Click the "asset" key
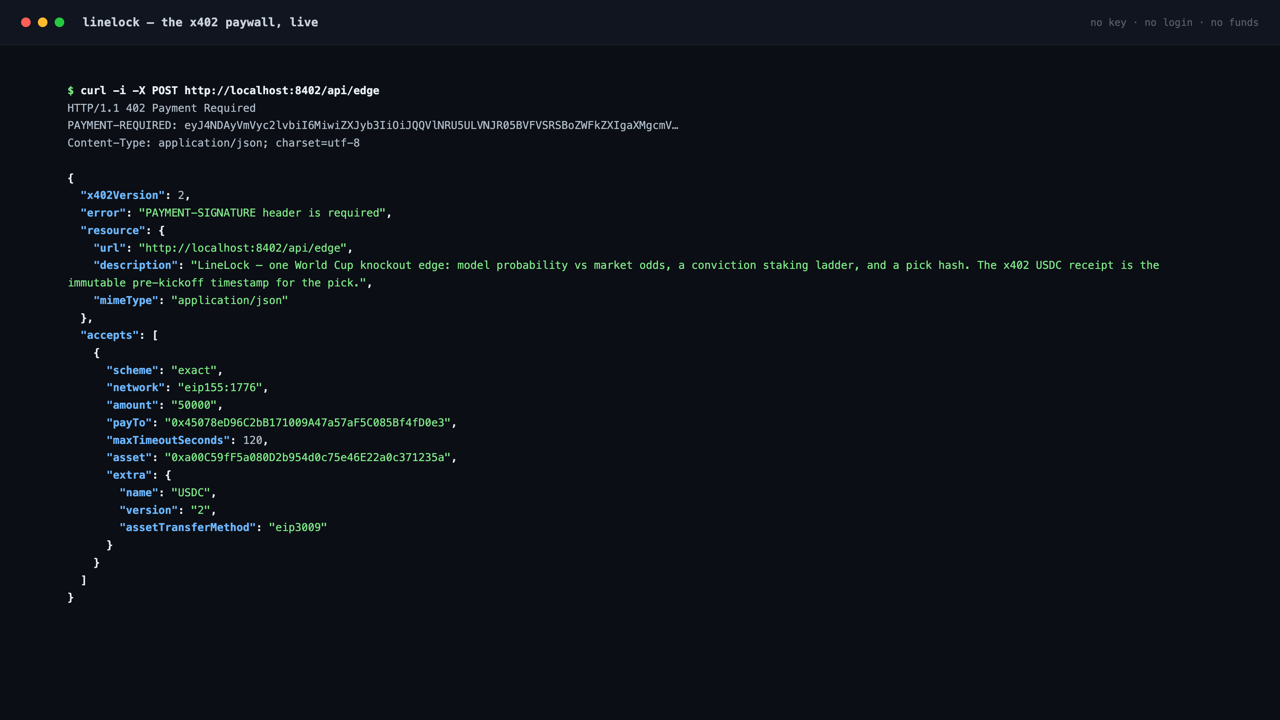Screen dimensions: 1280x720 129,458
